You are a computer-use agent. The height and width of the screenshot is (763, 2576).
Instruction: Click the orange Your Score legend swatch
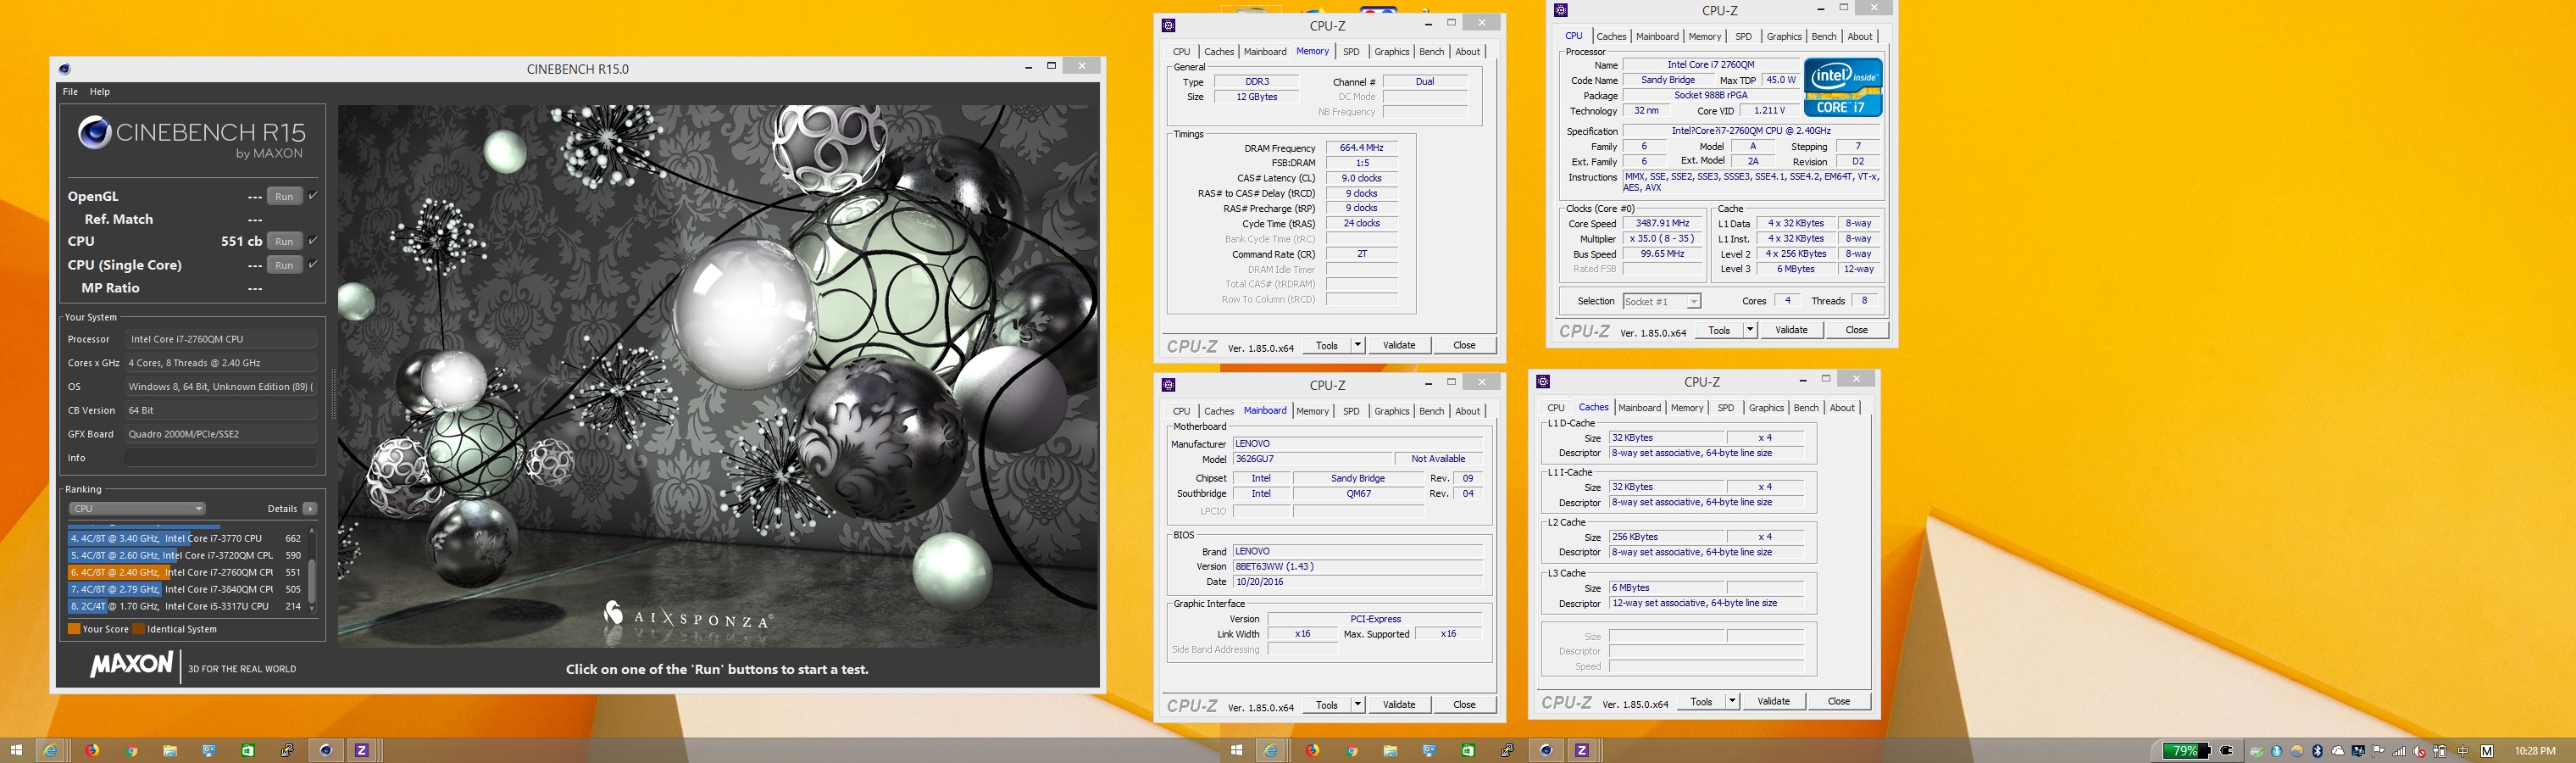74,629
